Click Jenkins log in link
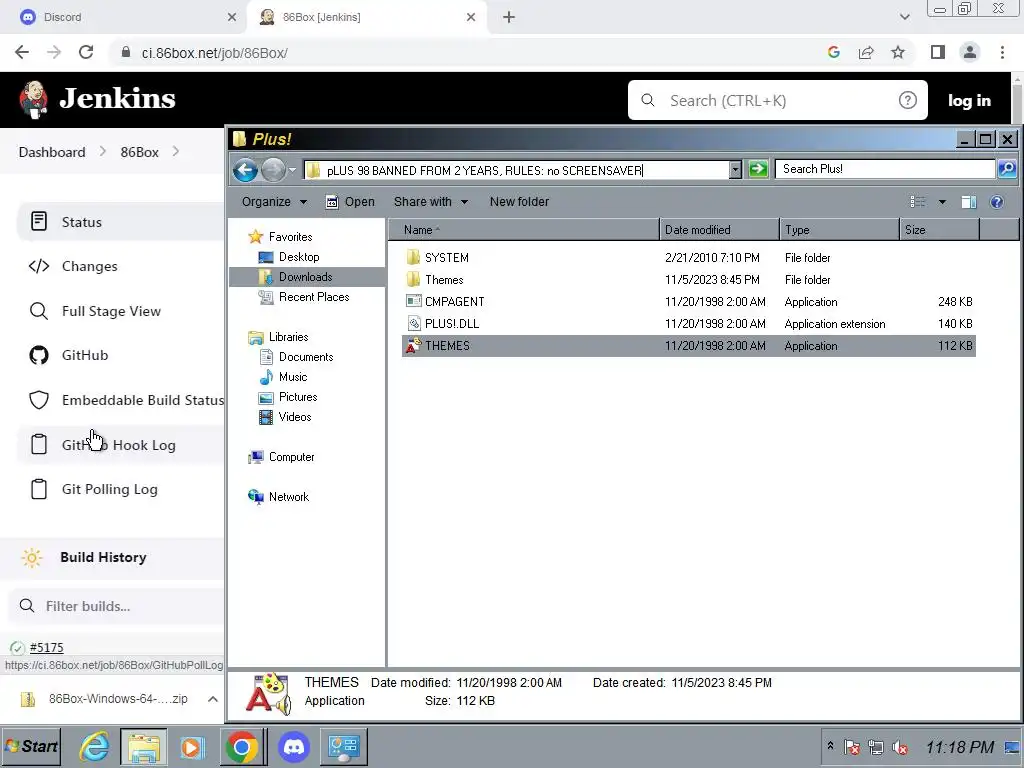Viewport: 1024px width, 768px height. (969, 101)
